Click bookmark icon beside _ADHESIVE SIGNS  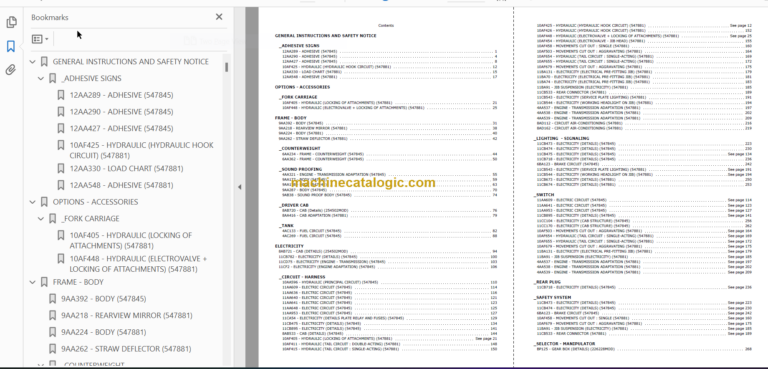point(52,78)
